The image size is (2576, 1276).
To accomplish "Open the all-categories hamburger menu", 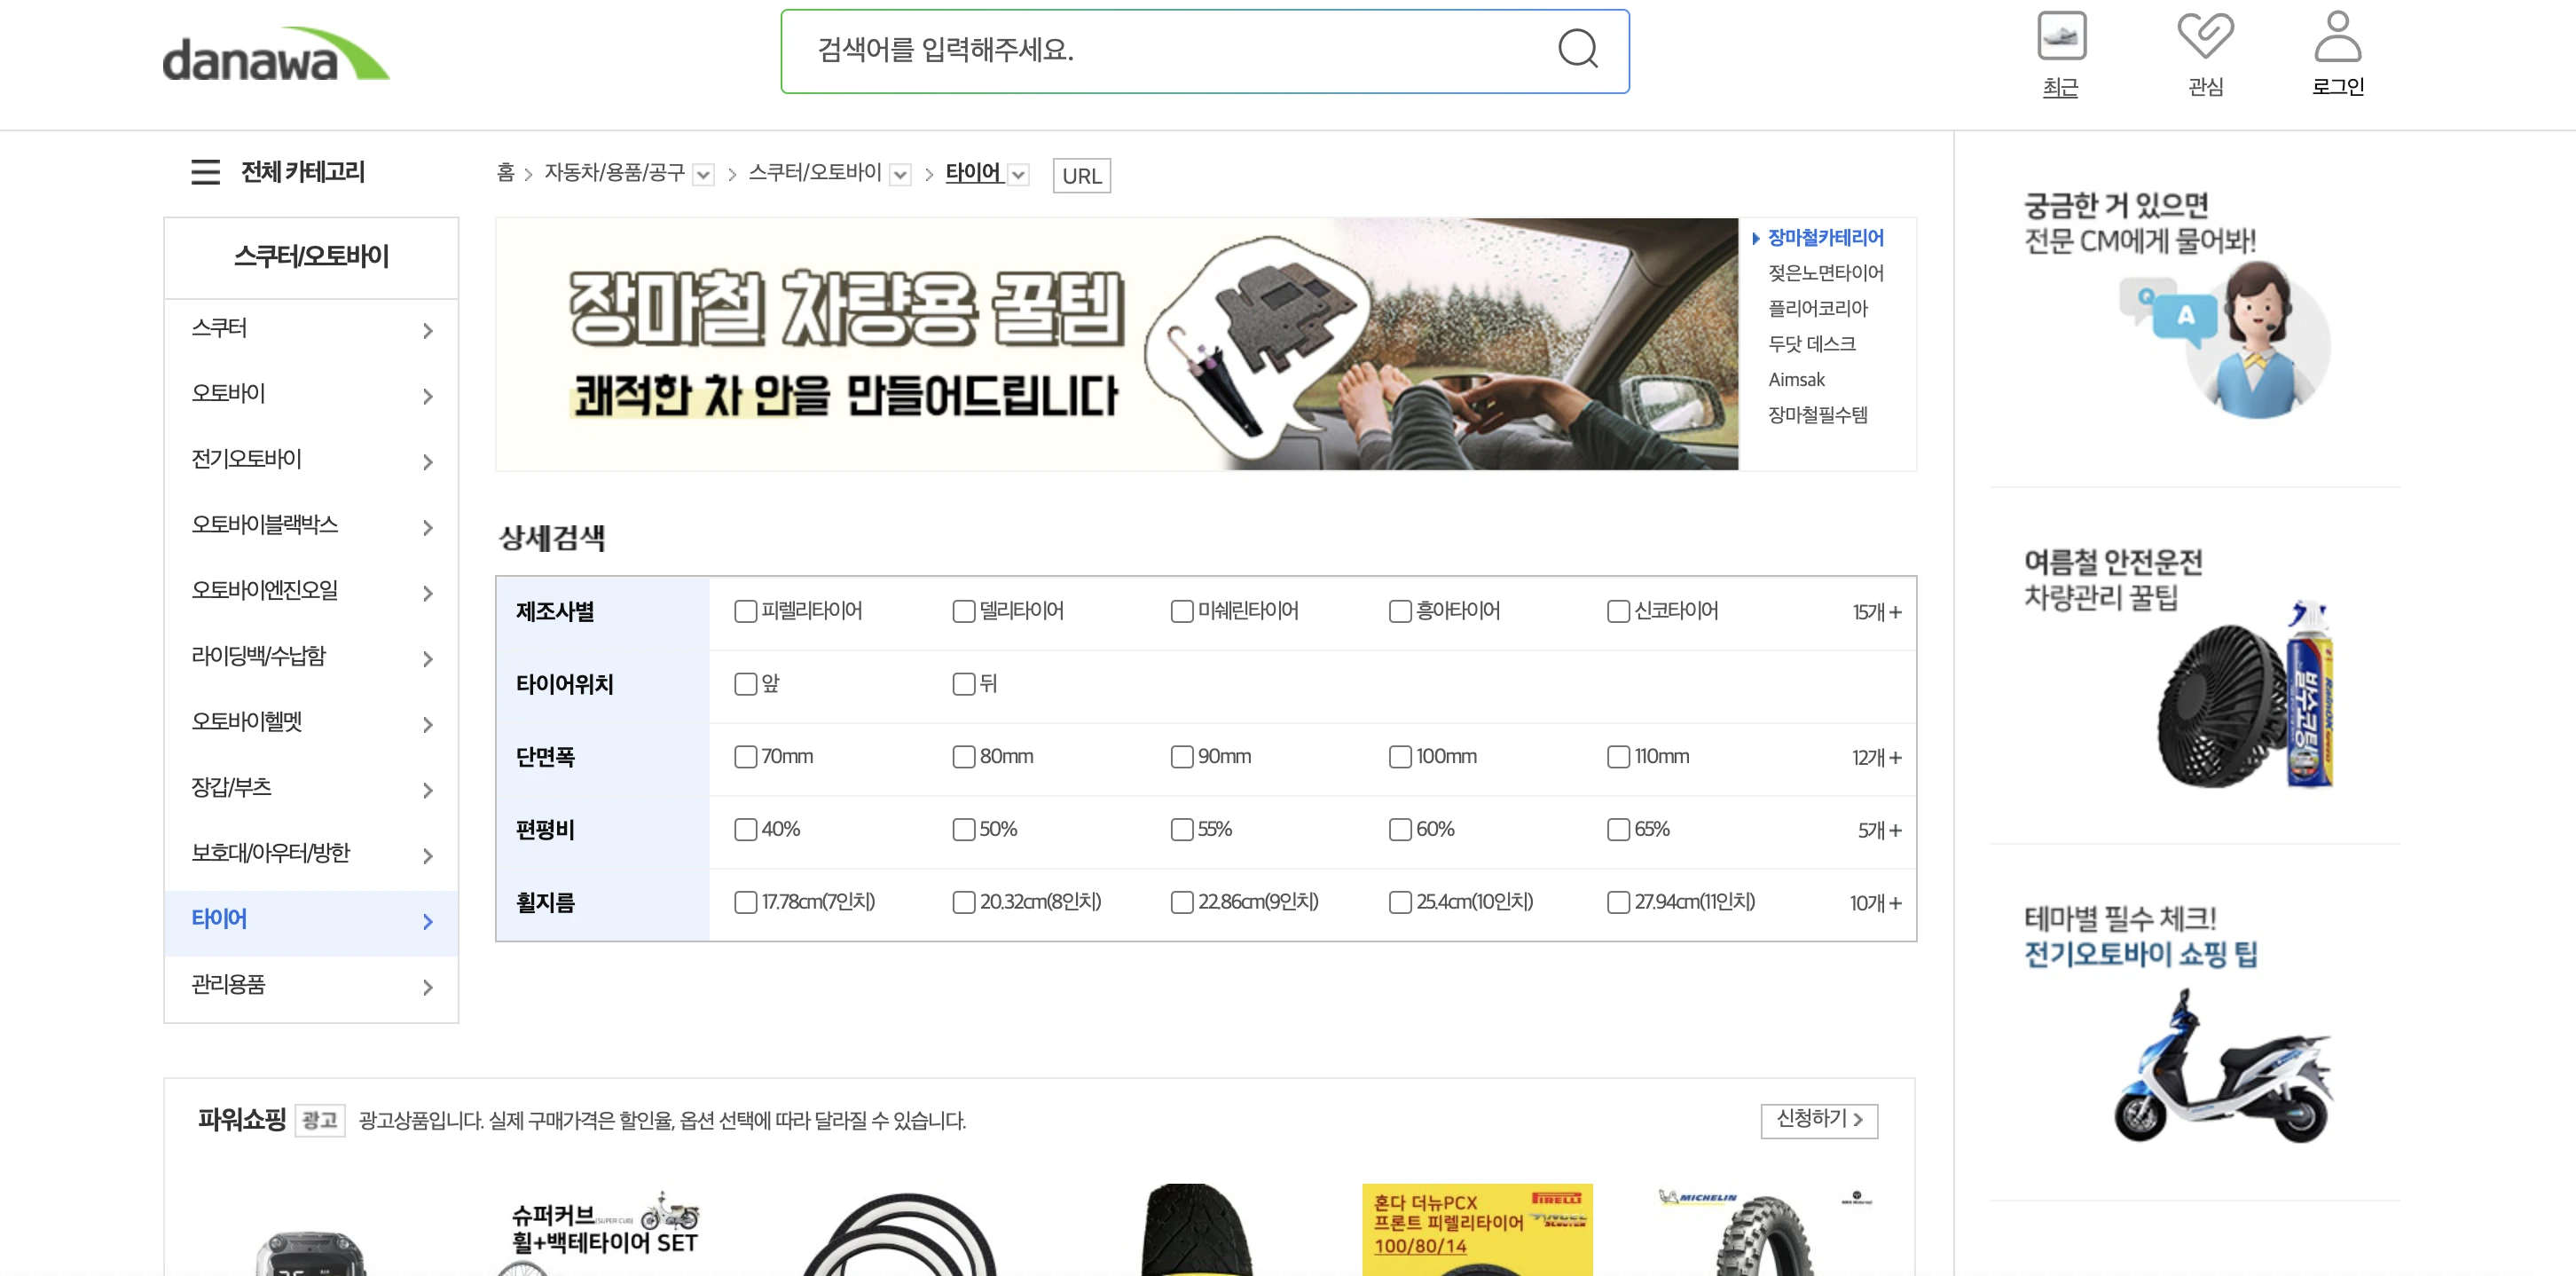I will [204, 172].
